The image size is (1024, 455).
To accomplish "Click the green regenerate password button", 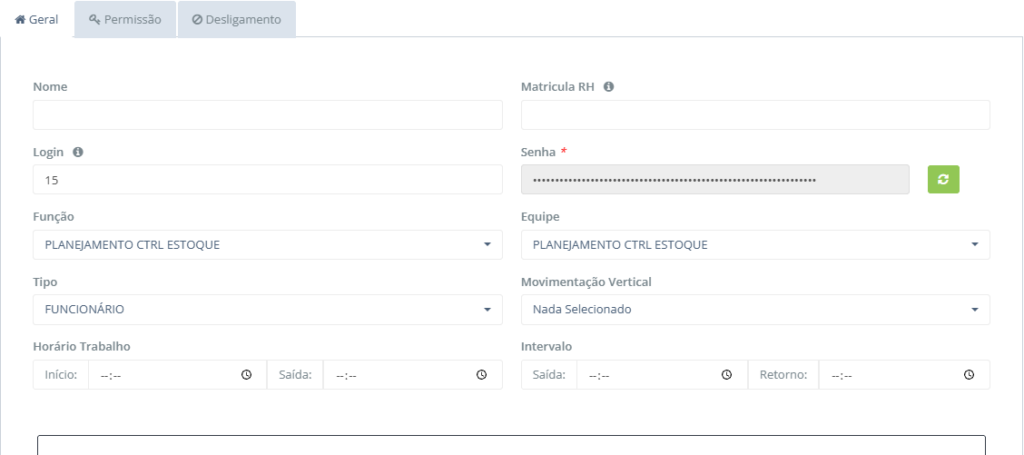I will [943, 179].
